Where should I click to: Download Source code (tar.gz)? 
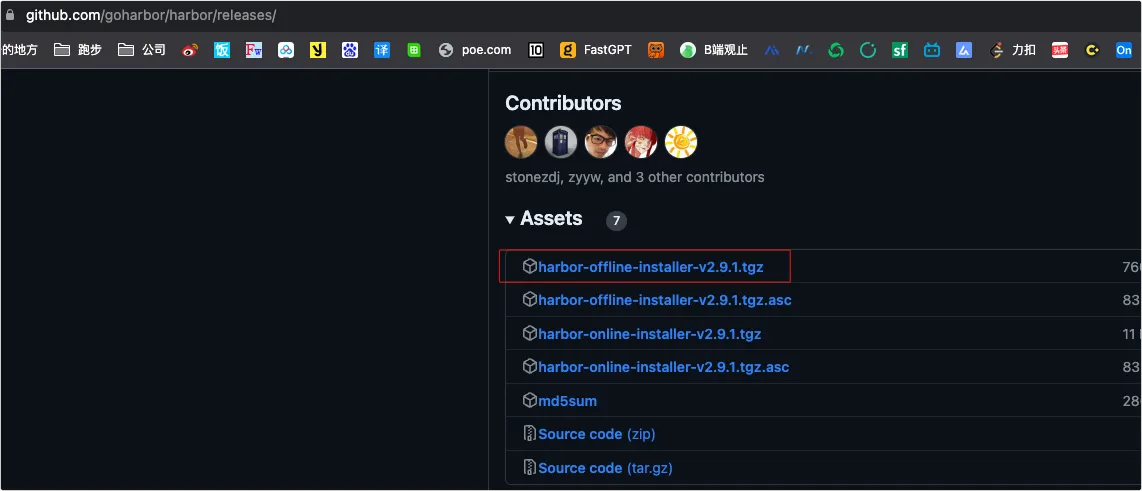(605, 468)
